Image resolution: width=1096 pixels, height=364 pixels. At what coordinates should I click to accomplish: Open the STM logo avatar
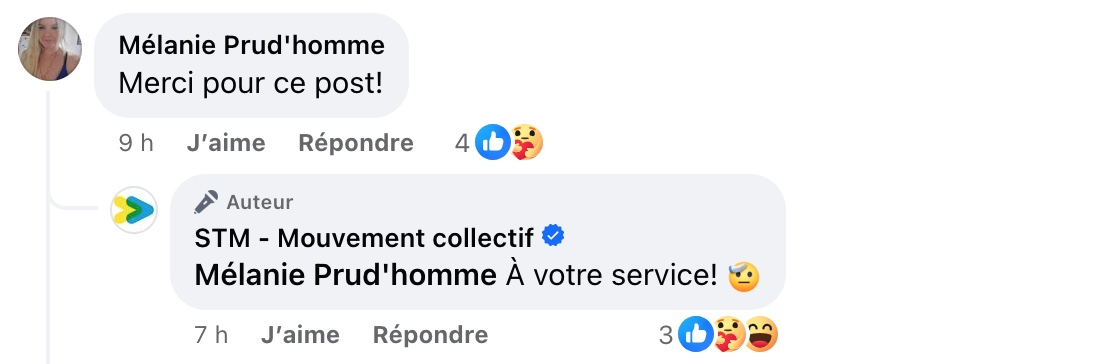point(134,210)
